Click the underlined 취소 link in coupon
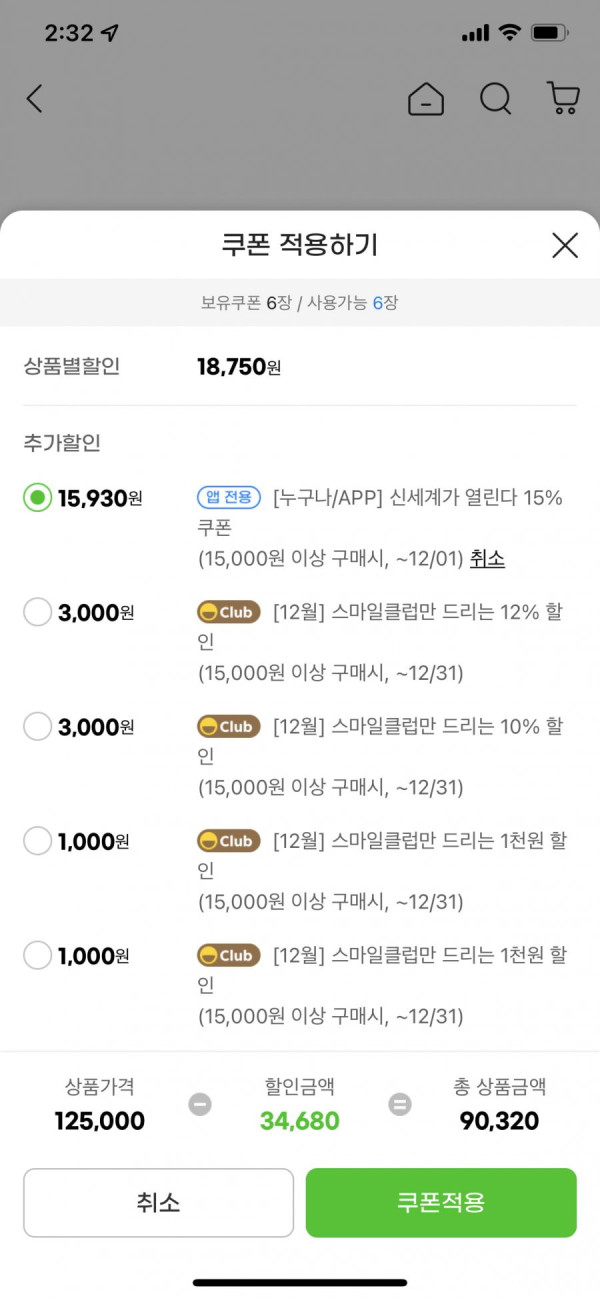This screenshot has height=1298, width=600. (x=487, y=559)
